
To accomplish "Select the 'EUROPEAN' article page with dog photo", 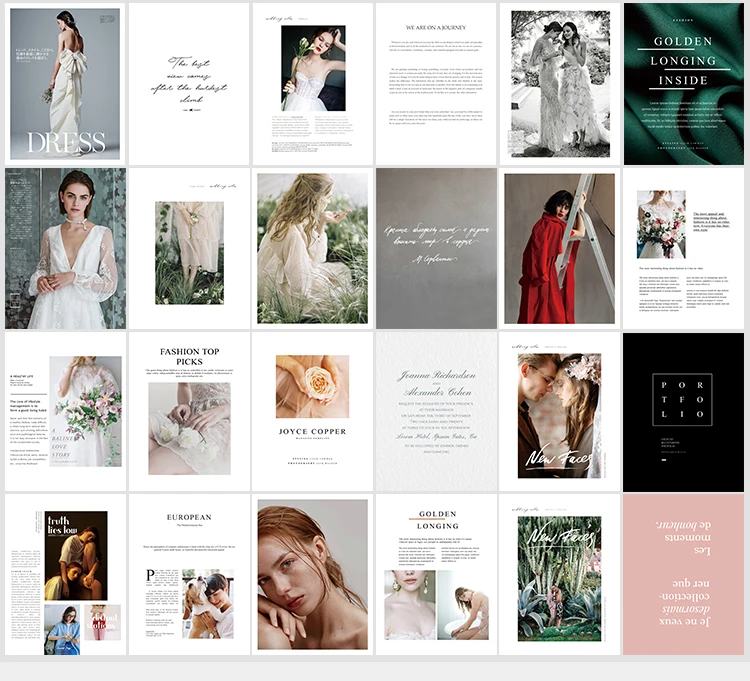I will (189, 574).
